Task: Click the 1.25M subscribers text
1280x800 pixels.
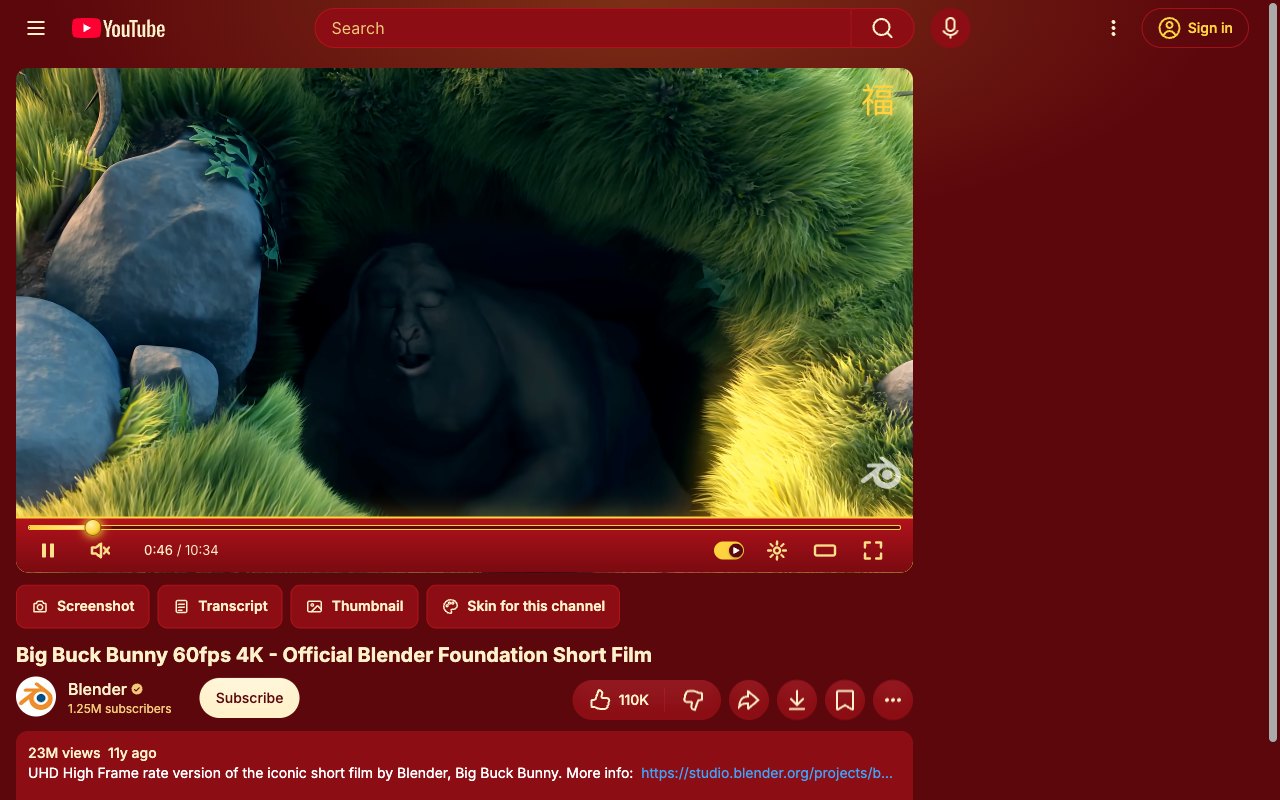Action: pos(120,709)
